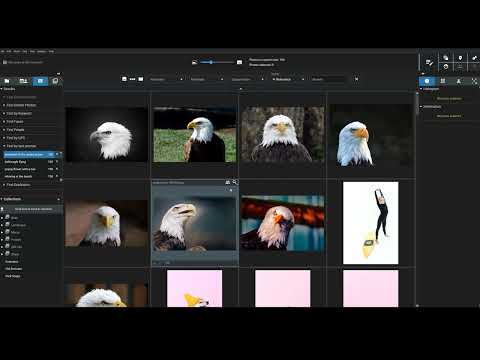Switch to the single-photo view mode icon
This screenshot has height=360, width=480.
[x=141, y=79]
